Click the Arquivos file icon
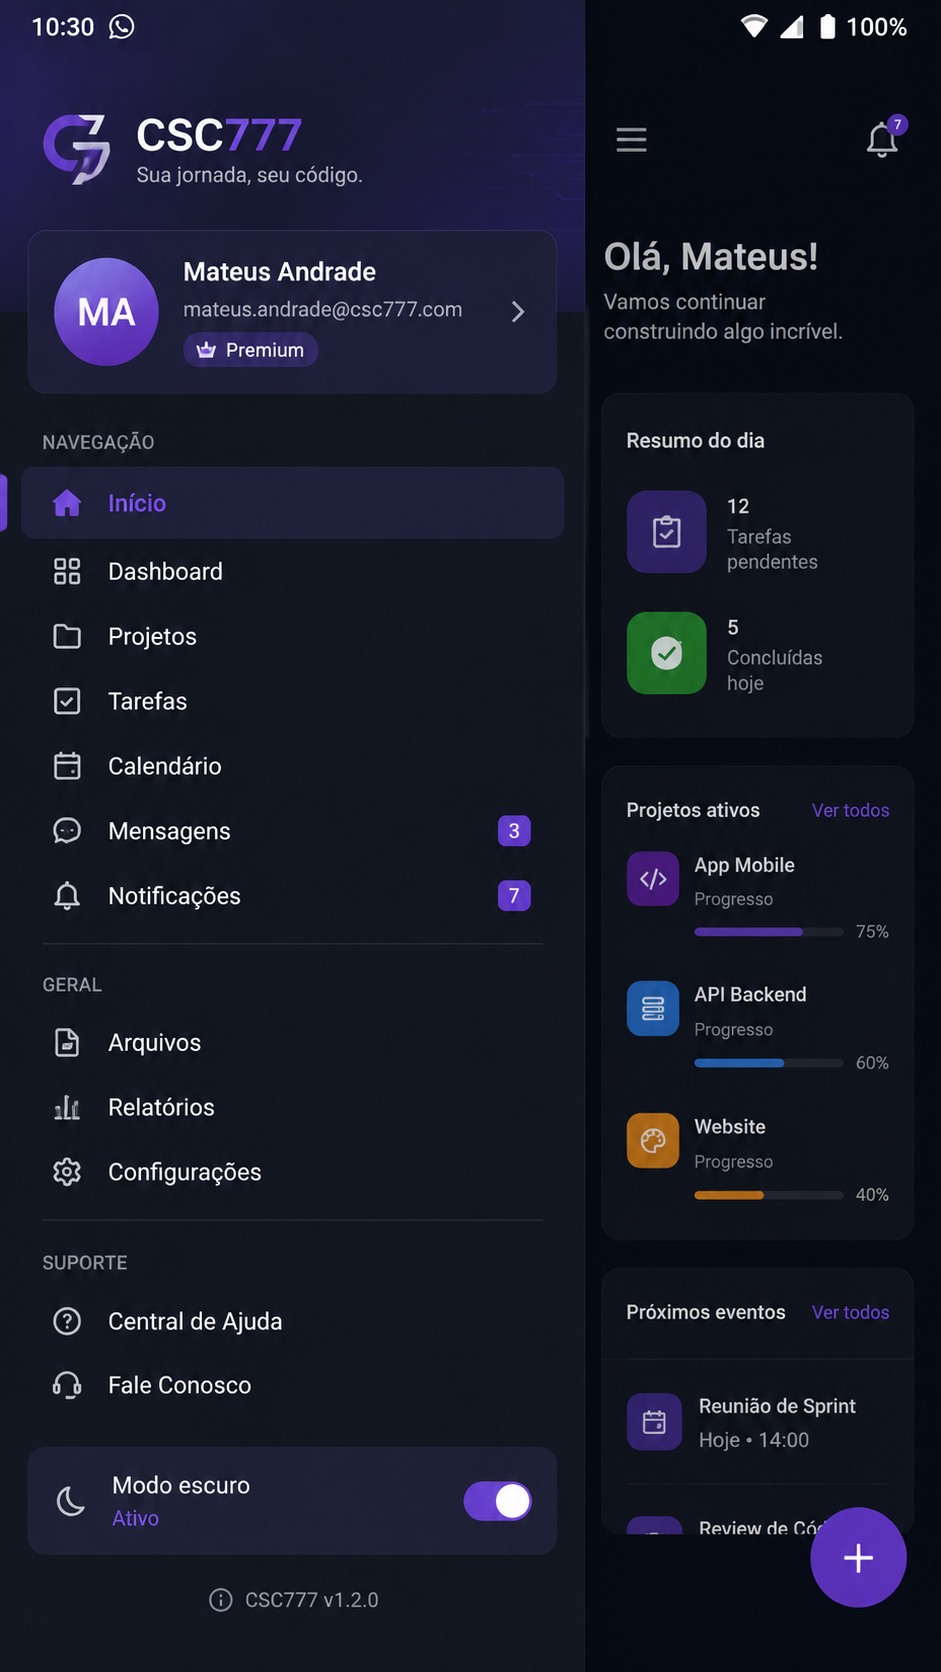This screenshot has height=1672, width=941. click(67, 1042)
